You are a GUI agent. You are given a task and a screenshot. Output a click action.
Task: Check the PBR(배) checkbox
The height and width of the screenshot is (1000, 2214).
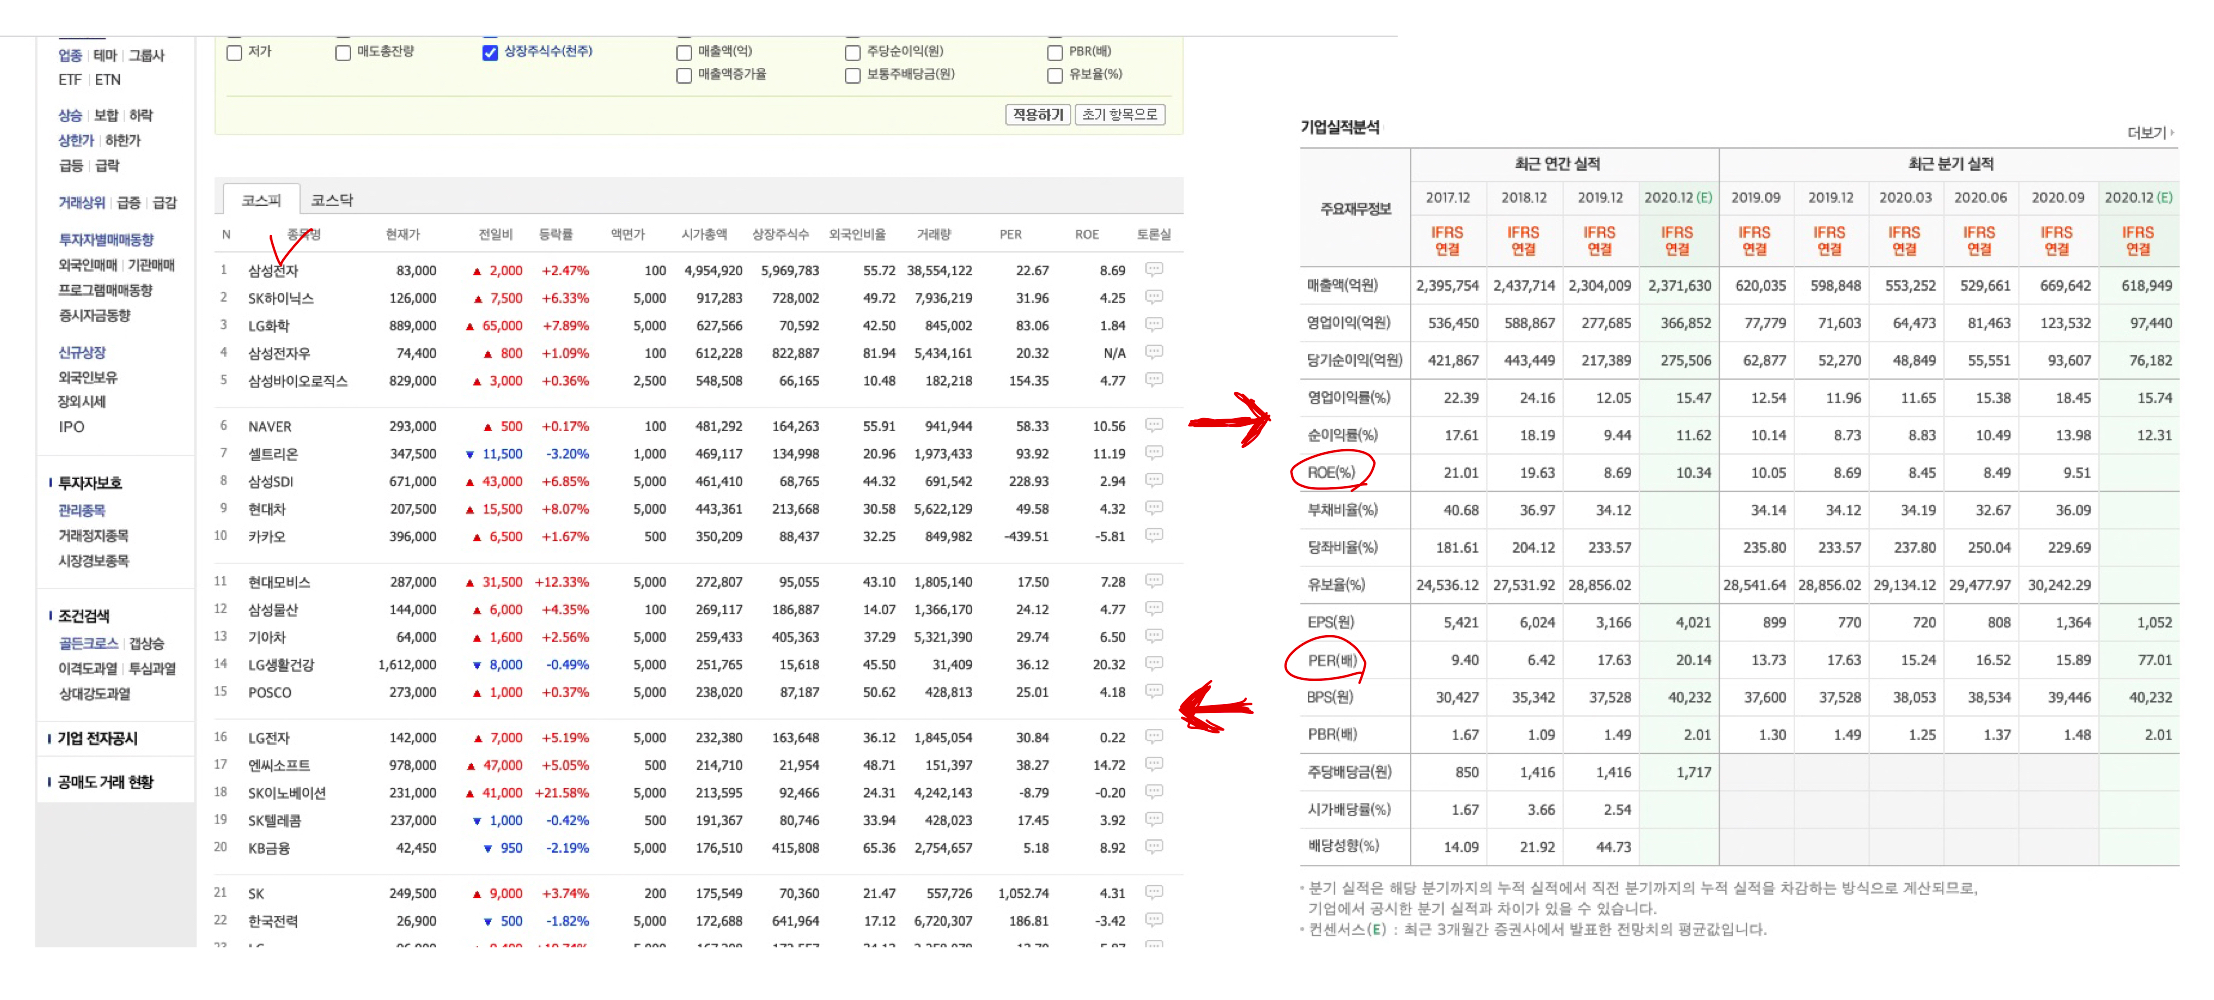[x=1055, y=53]
